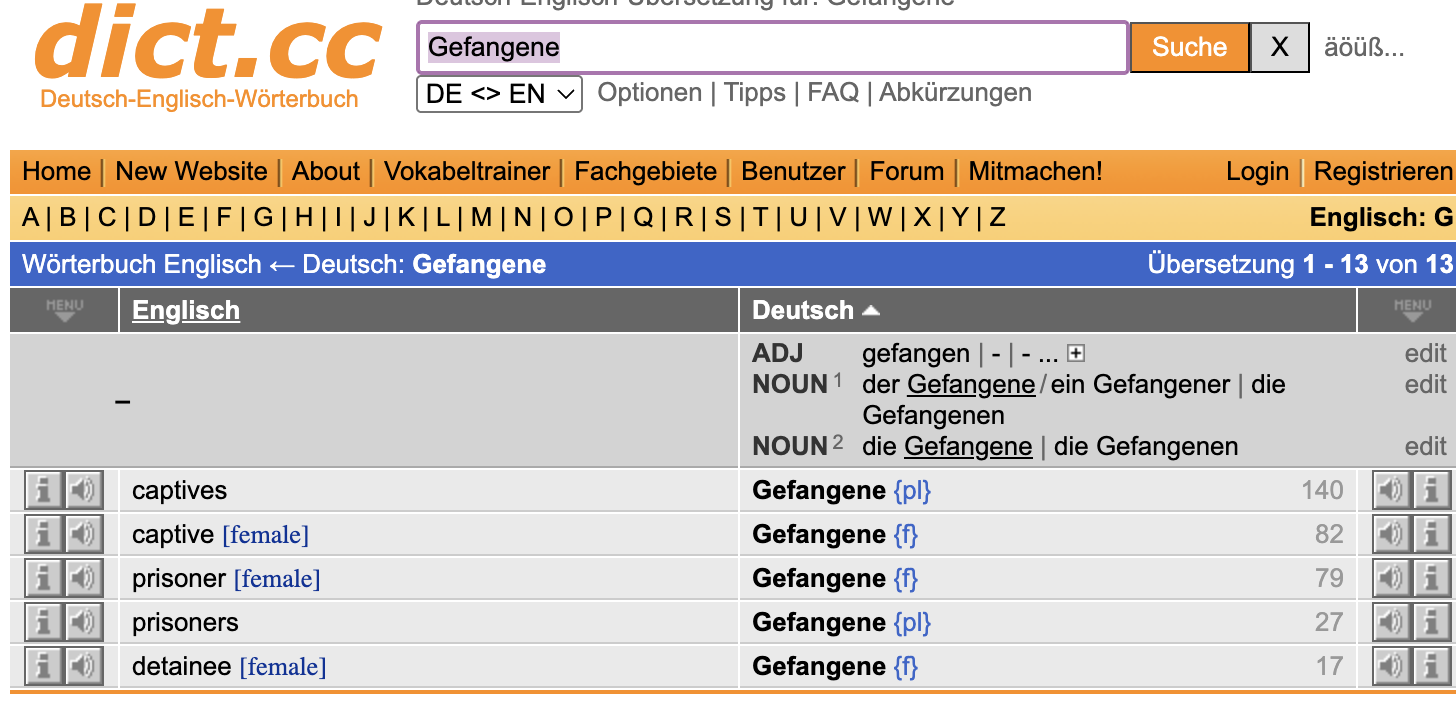Click the word detainee
Image resolution: width=1456 pixels, height=704 pixels.
coord(182,667)
